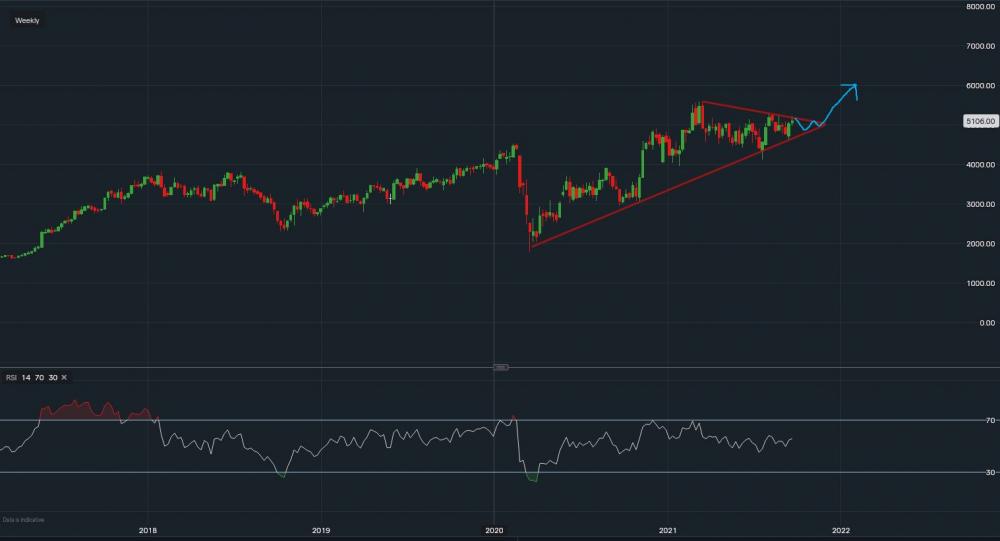Click the "Data is indicative" notice

(x=23, y=520)
